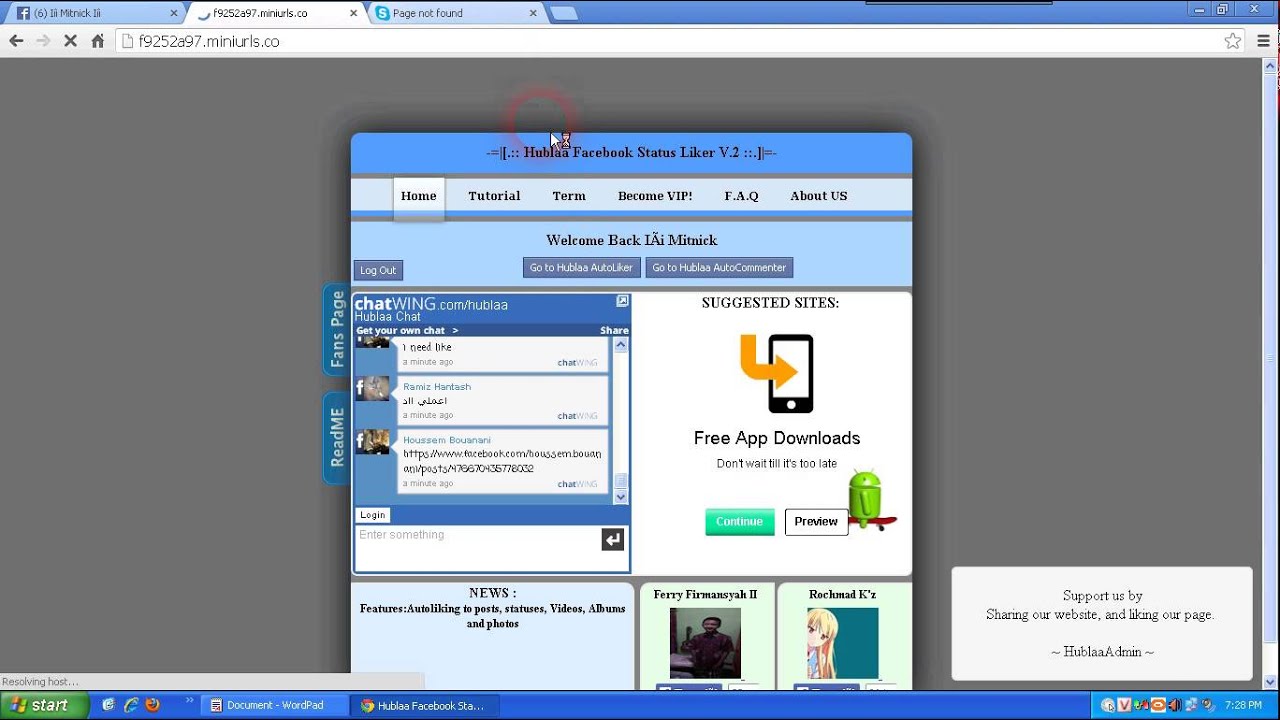Open Houssem Bouanani chat profile name
The width and height of the screenshot is (1280, 720).
(447, 440)
